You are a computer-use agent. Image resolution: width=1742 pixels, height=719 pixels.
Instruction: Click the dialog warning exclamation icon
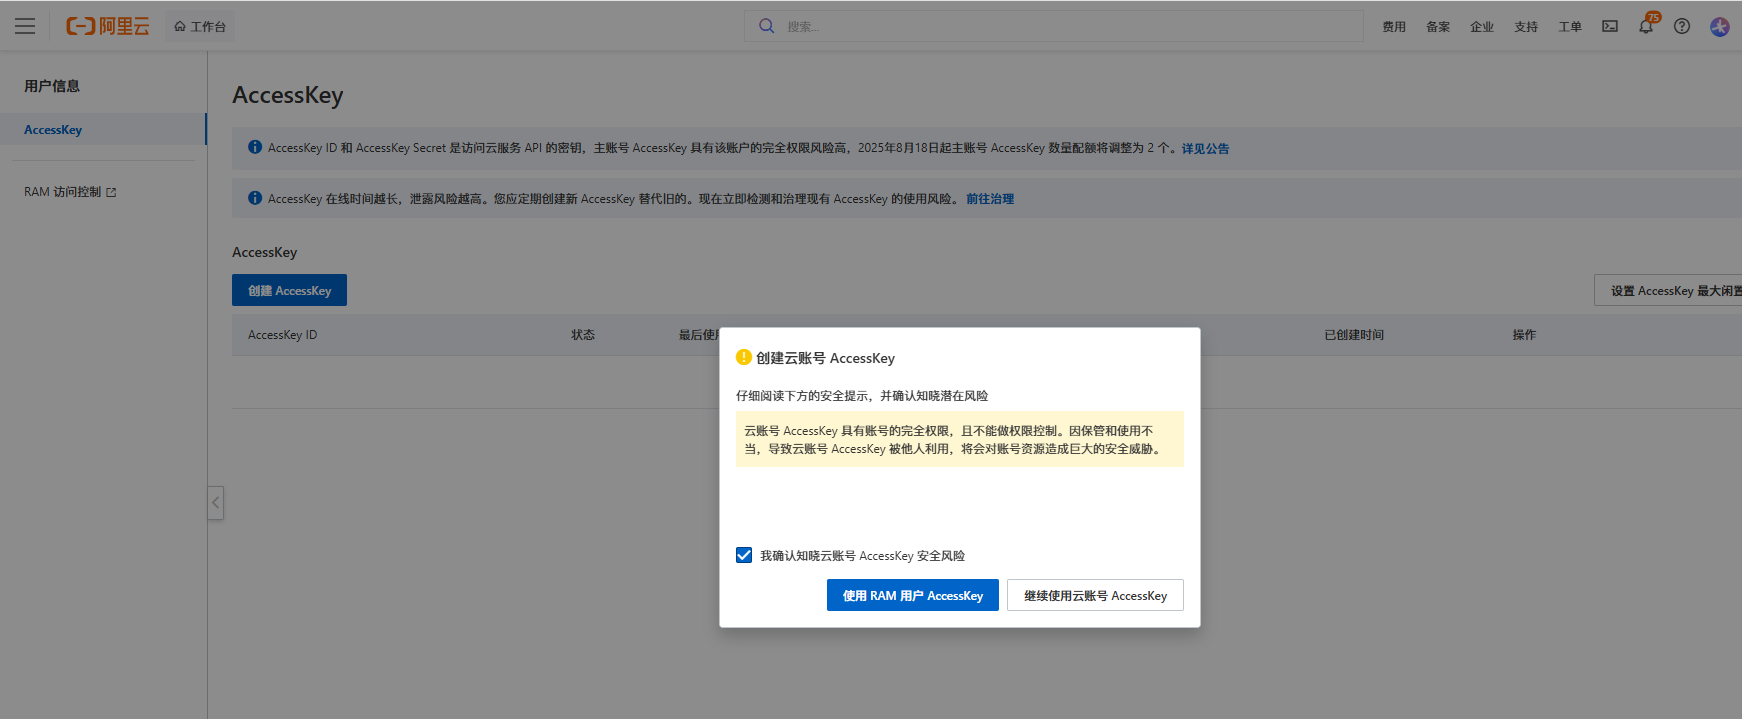click(x=743, y=357)
